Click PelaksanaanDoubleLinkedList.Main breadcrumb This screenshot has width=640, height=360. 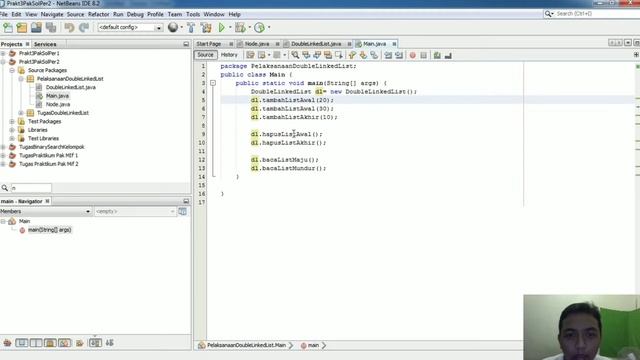click(246, 345)
